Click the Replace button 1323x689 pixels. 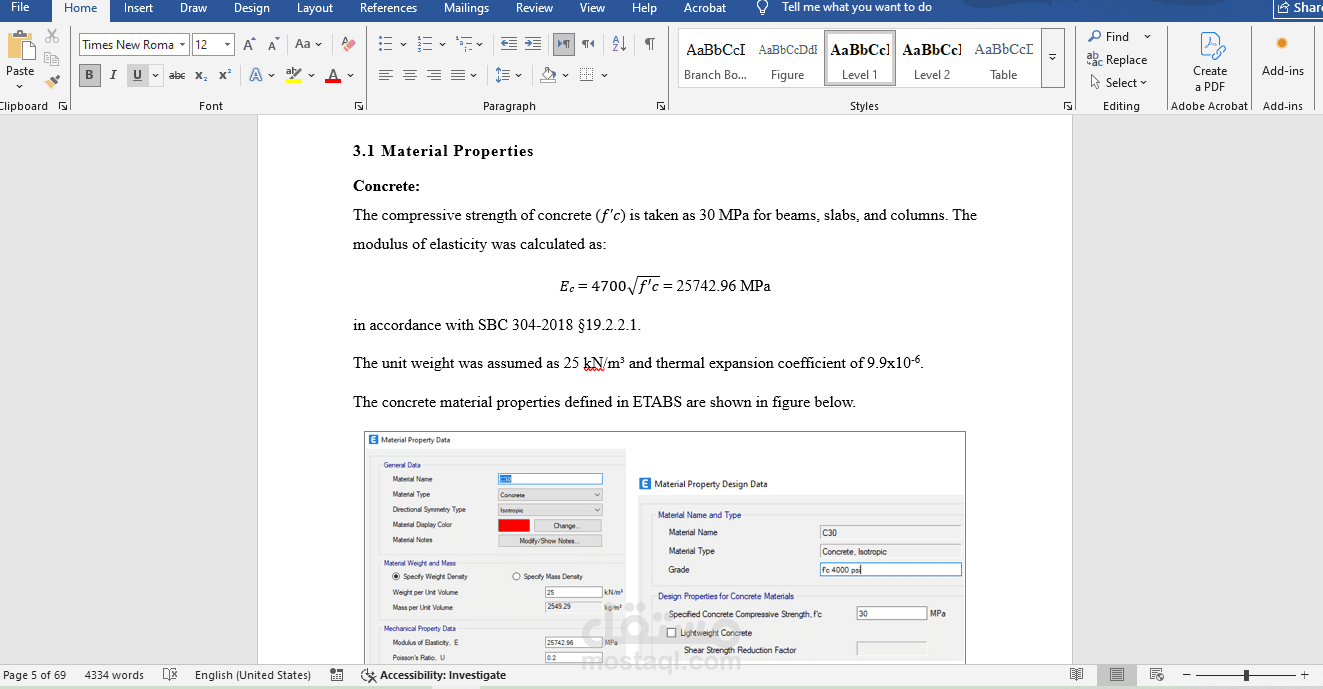tap(1117, 60)
